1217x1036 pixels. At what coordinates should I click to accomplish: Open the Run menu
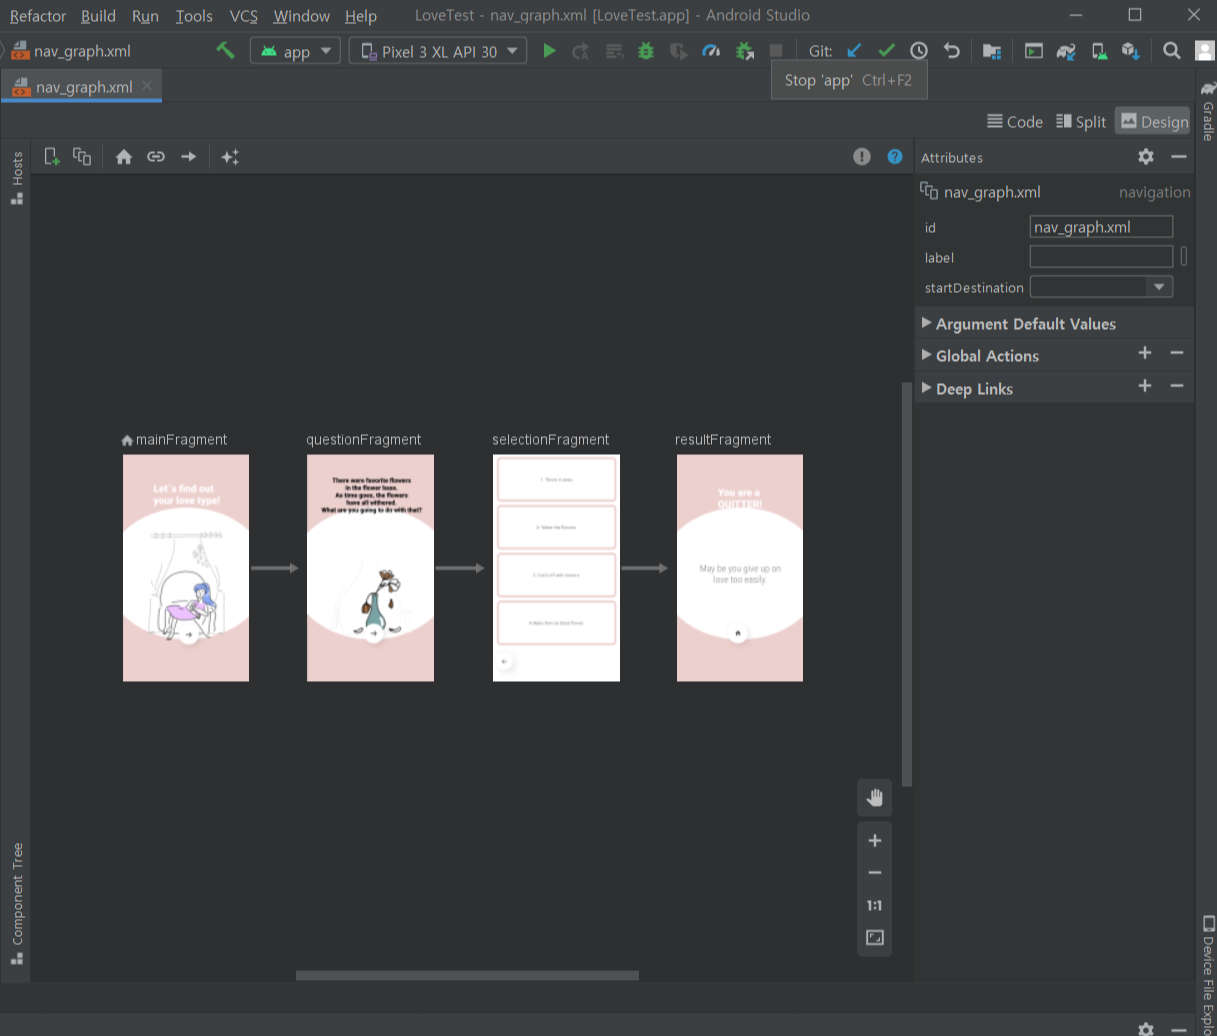[145, 16]
